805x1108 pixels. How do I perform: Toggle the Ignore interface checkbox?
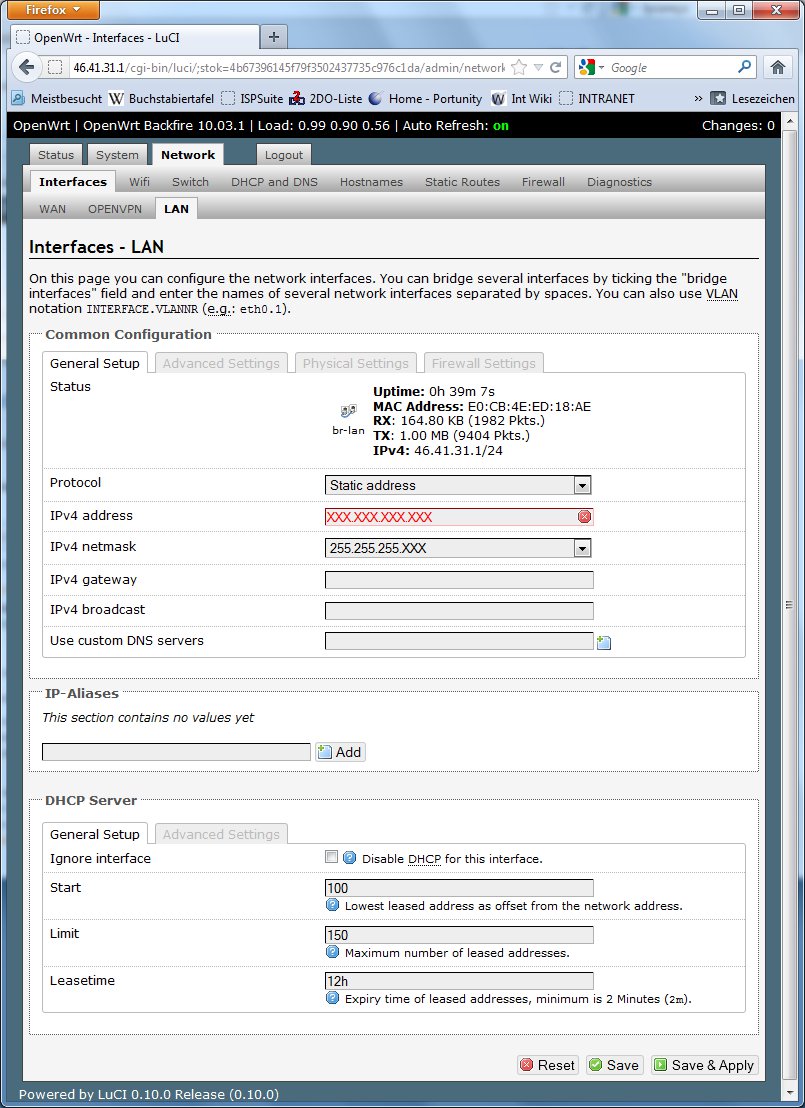click(x=332, y=857)
